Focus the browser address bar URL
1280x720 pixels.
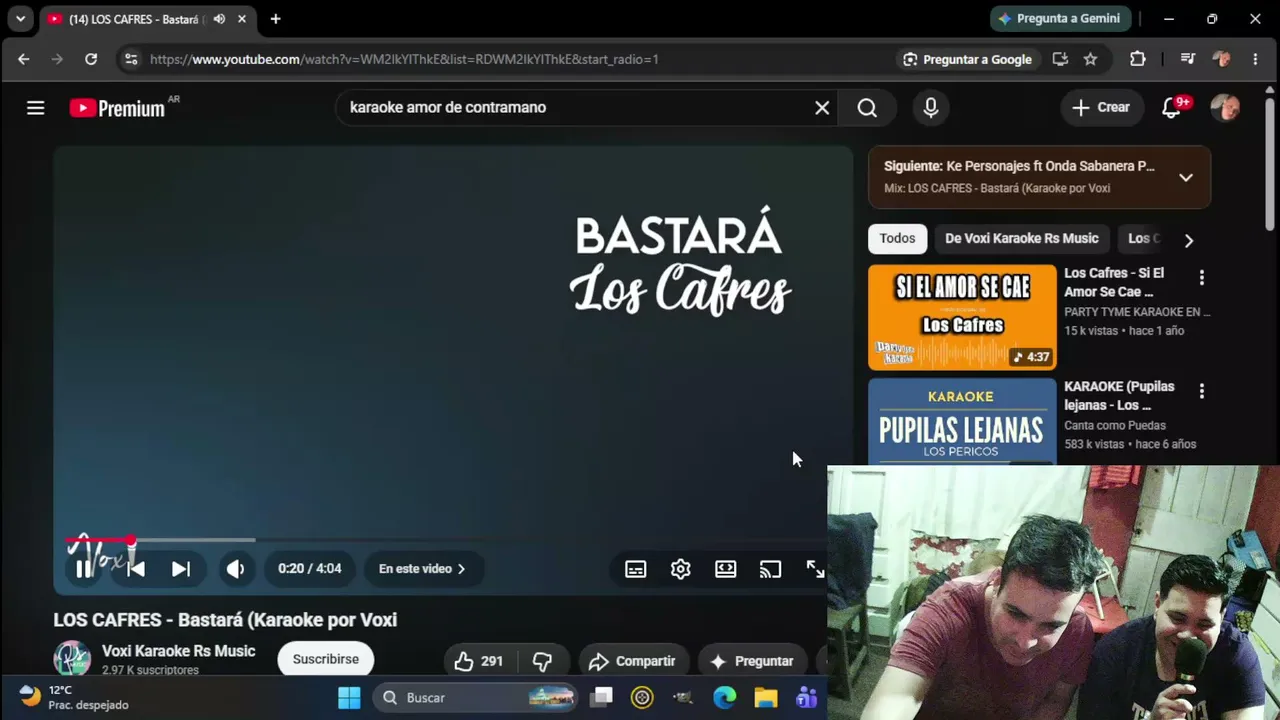point(404,59)
